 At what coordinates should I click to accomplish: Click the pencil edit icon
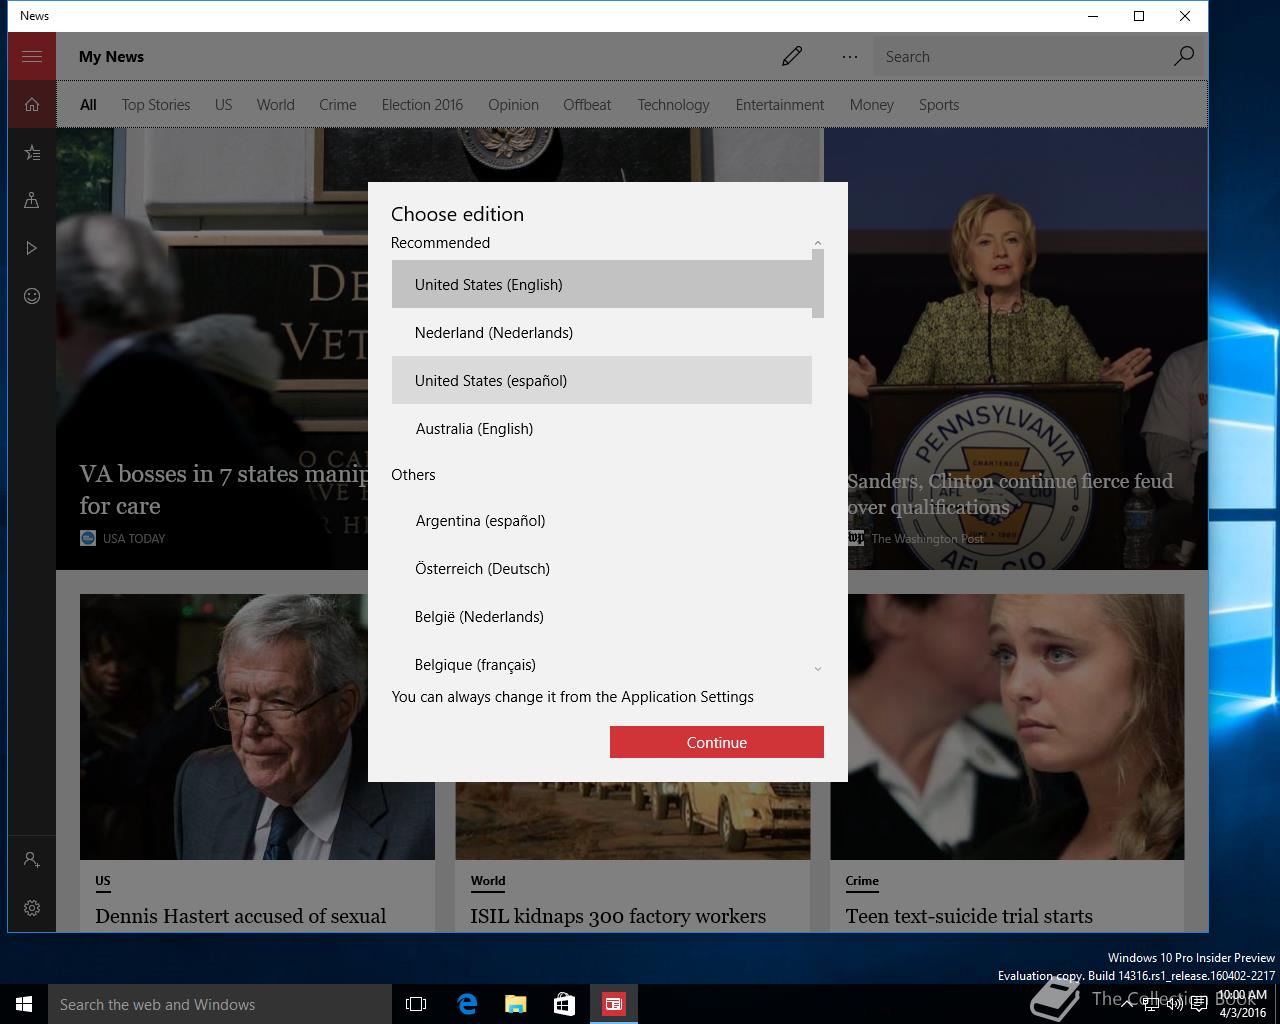coord(792,56)
